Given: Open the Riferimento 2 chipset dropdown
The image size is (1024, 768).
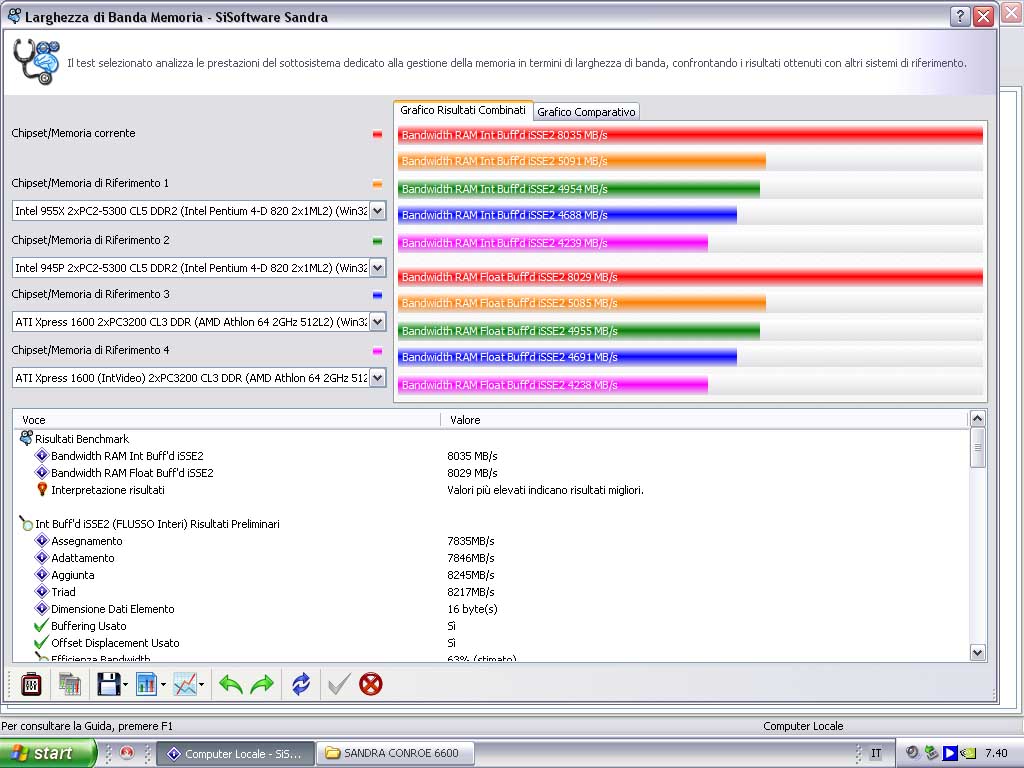Looking at the screenshot, I should pyautogui.click(x=377, y=268).
